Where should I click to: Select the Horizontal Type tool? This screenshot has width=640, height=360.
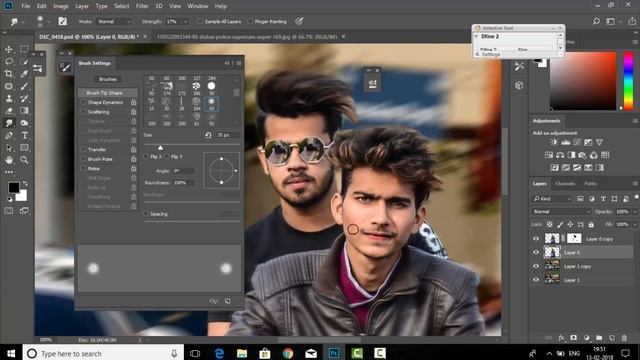click(24, 135)
